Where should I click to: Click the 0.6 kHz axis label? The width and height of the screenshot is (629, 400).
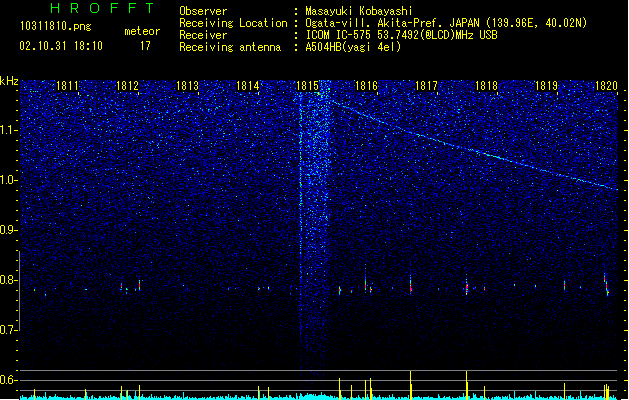pos(8,380)
